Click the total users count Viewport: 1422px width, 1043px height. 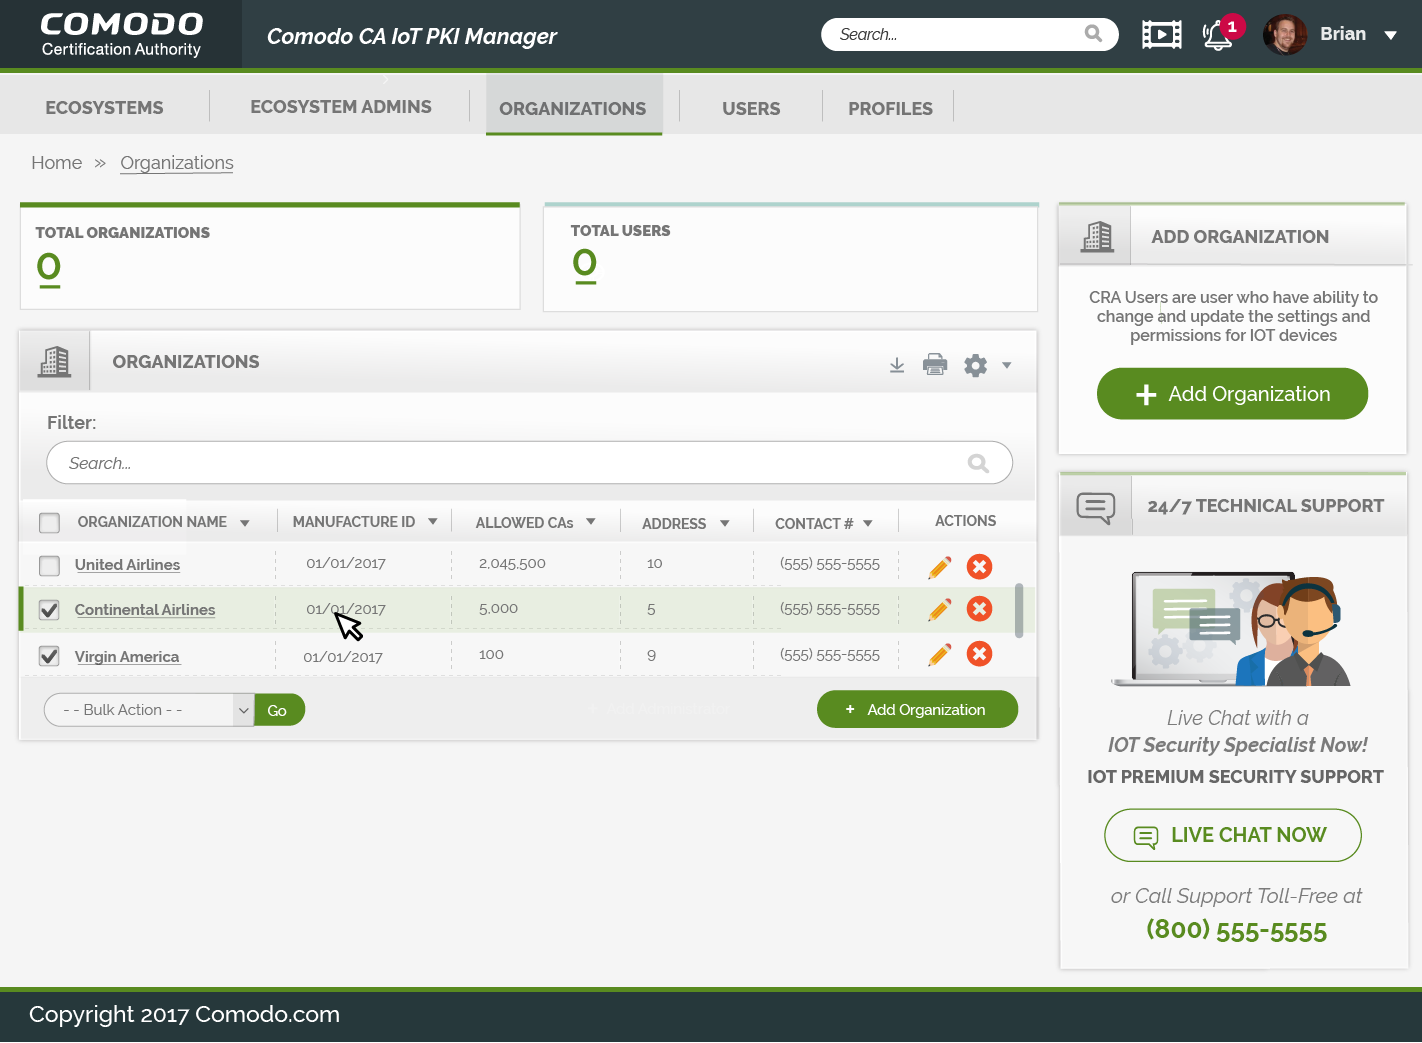pyautogui.click(x=585, y=265)
